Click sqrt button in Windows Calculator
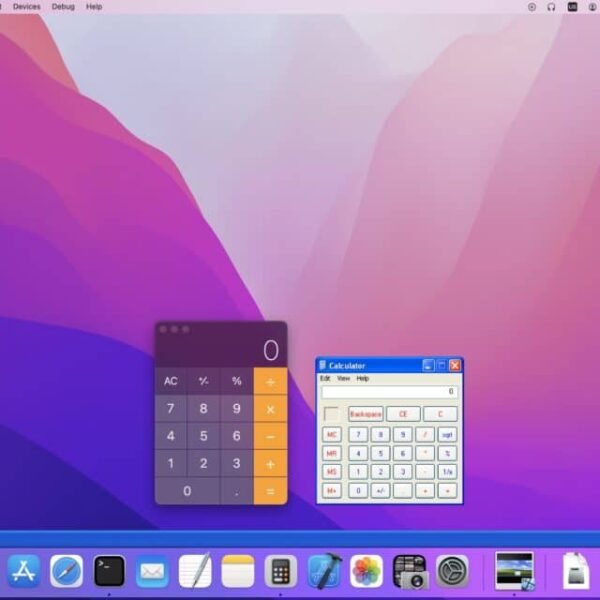Screen dimensions: 600x600 point(447,435)
